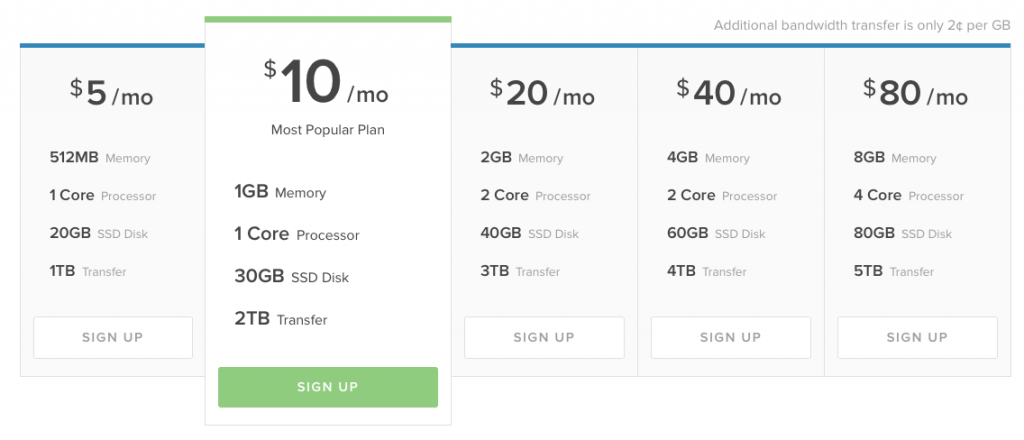Image resolution: width=1024 pixels, height=440 pixels.
Task: Click the $40/mo price heading
Action: pyautogui.click(x=729, y=93)
